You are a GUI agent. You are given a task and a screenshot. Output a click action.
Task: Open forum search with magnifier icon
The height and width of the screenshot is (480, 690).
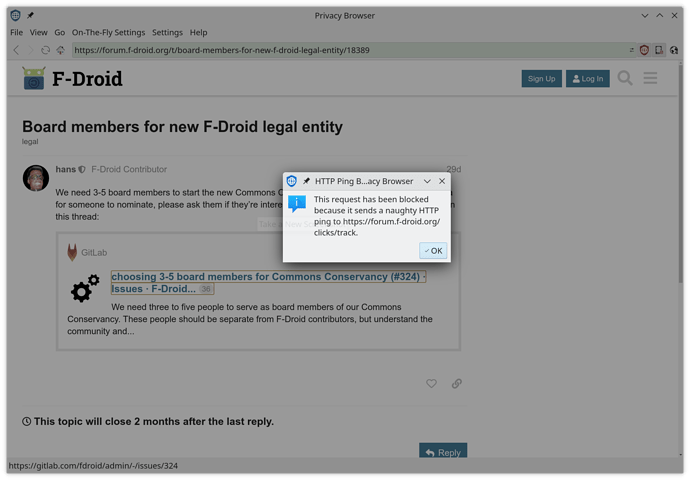[625, 78]
